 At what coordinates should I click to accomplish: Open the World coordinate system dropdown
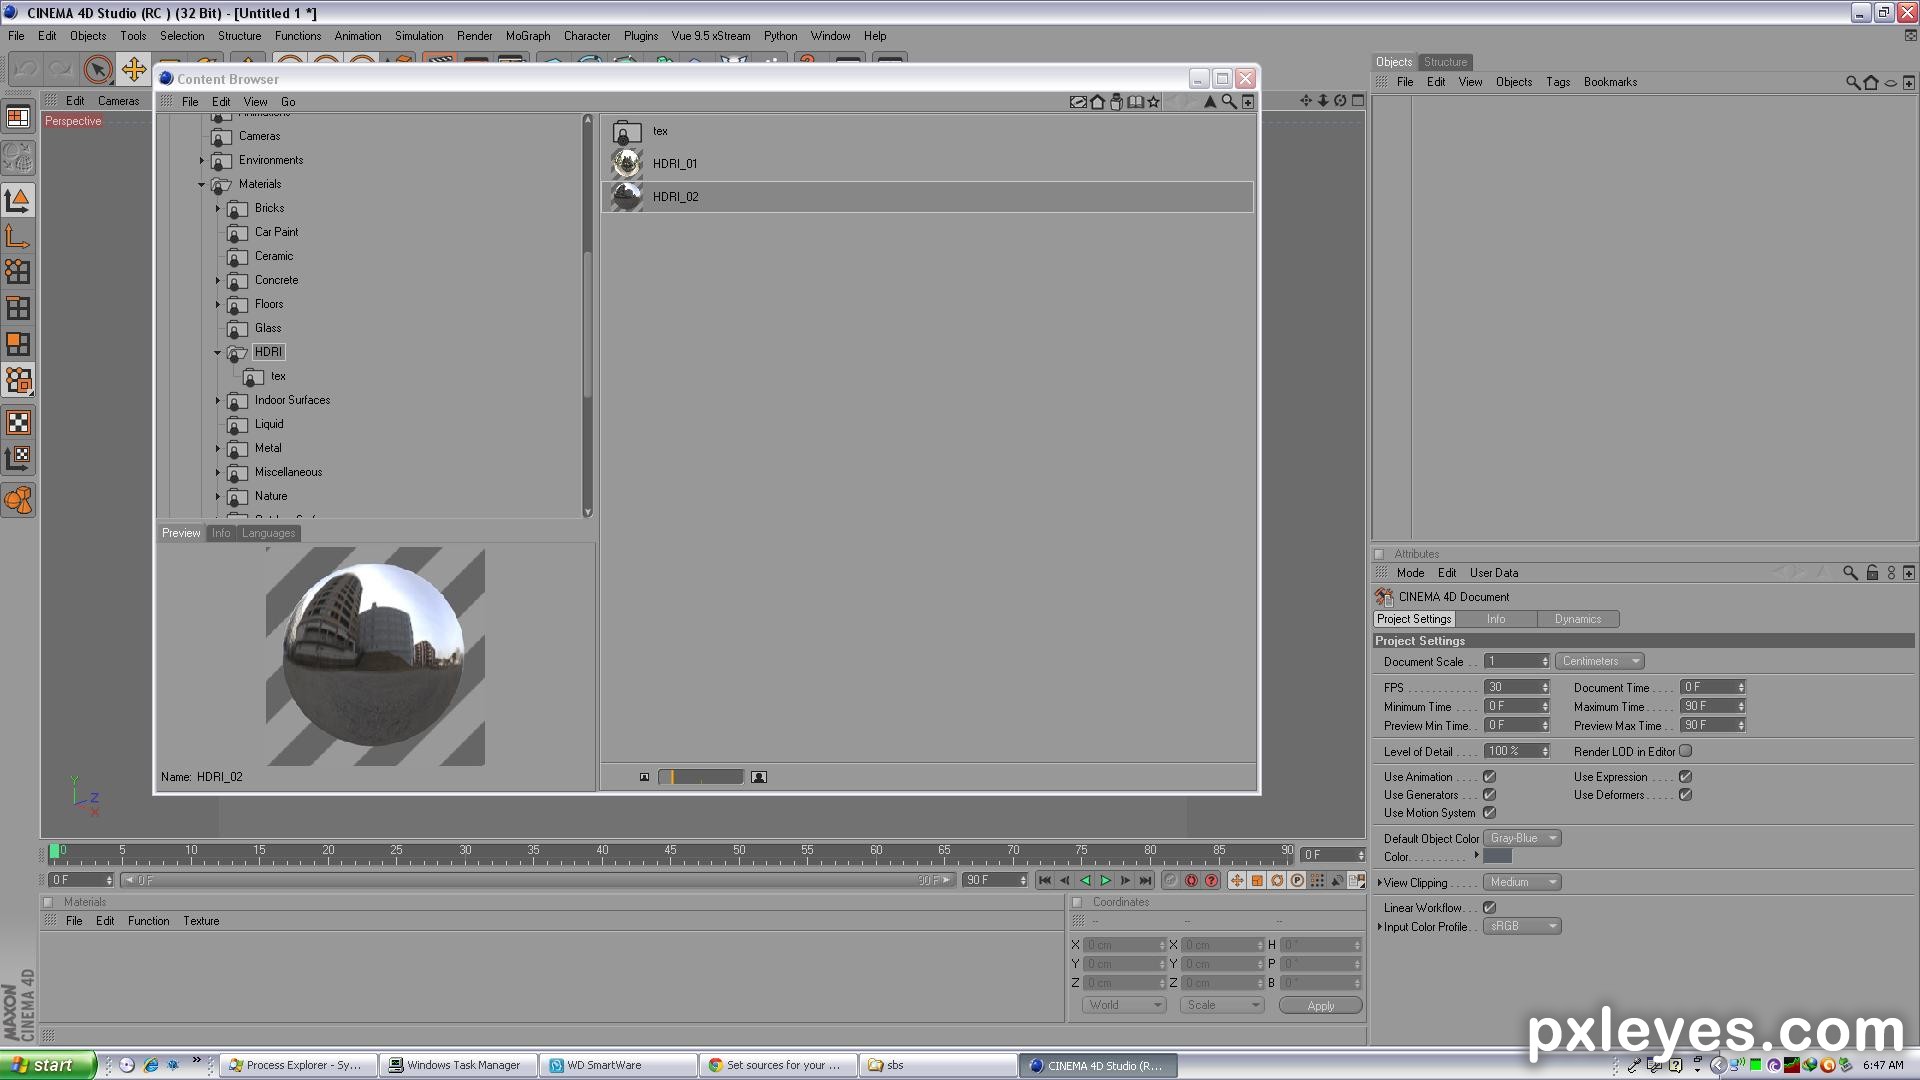point(1124,1005)
